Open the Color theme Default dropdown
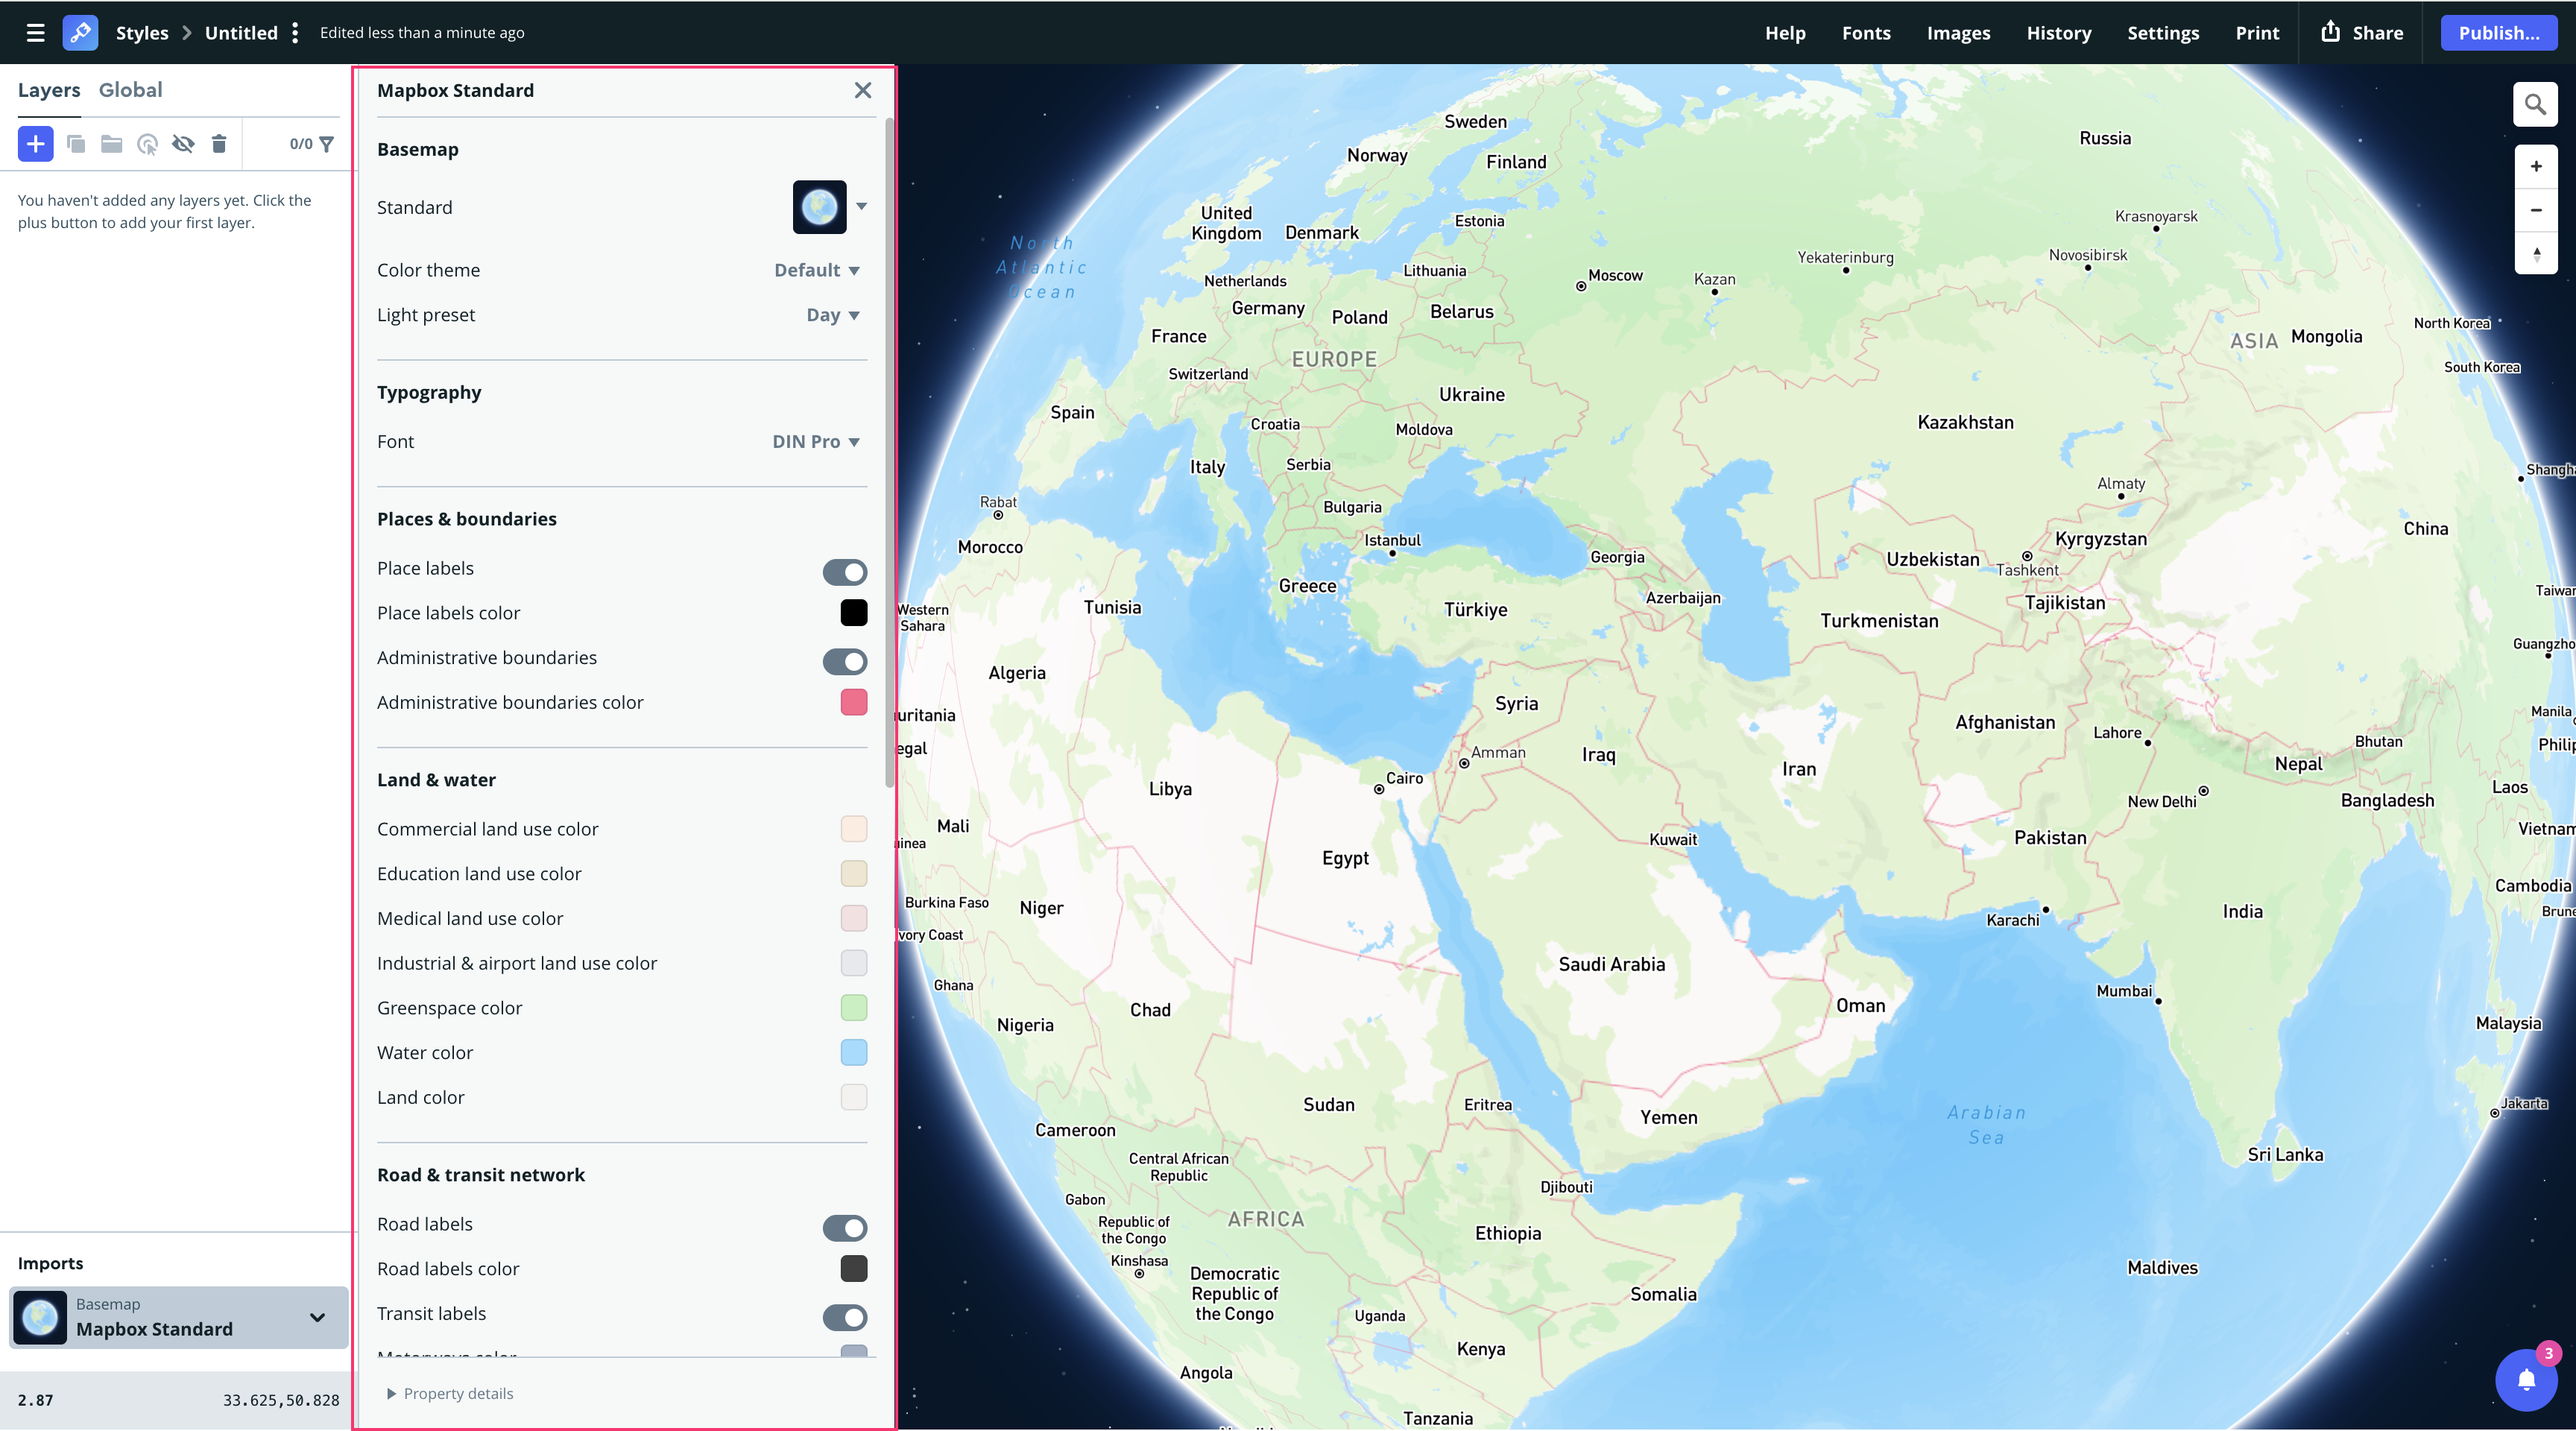2576x1431 pixels. [x=816, y=270]
